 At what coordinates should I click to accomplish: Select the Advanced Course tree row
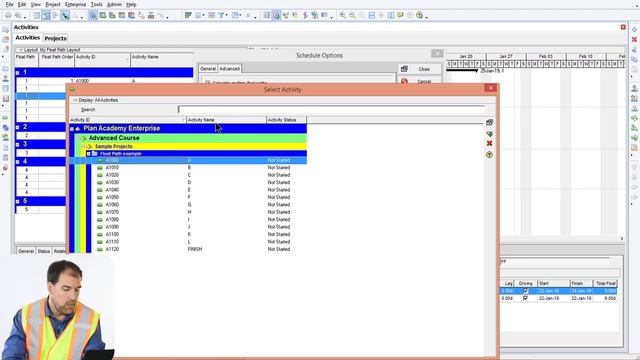(191, 138)
